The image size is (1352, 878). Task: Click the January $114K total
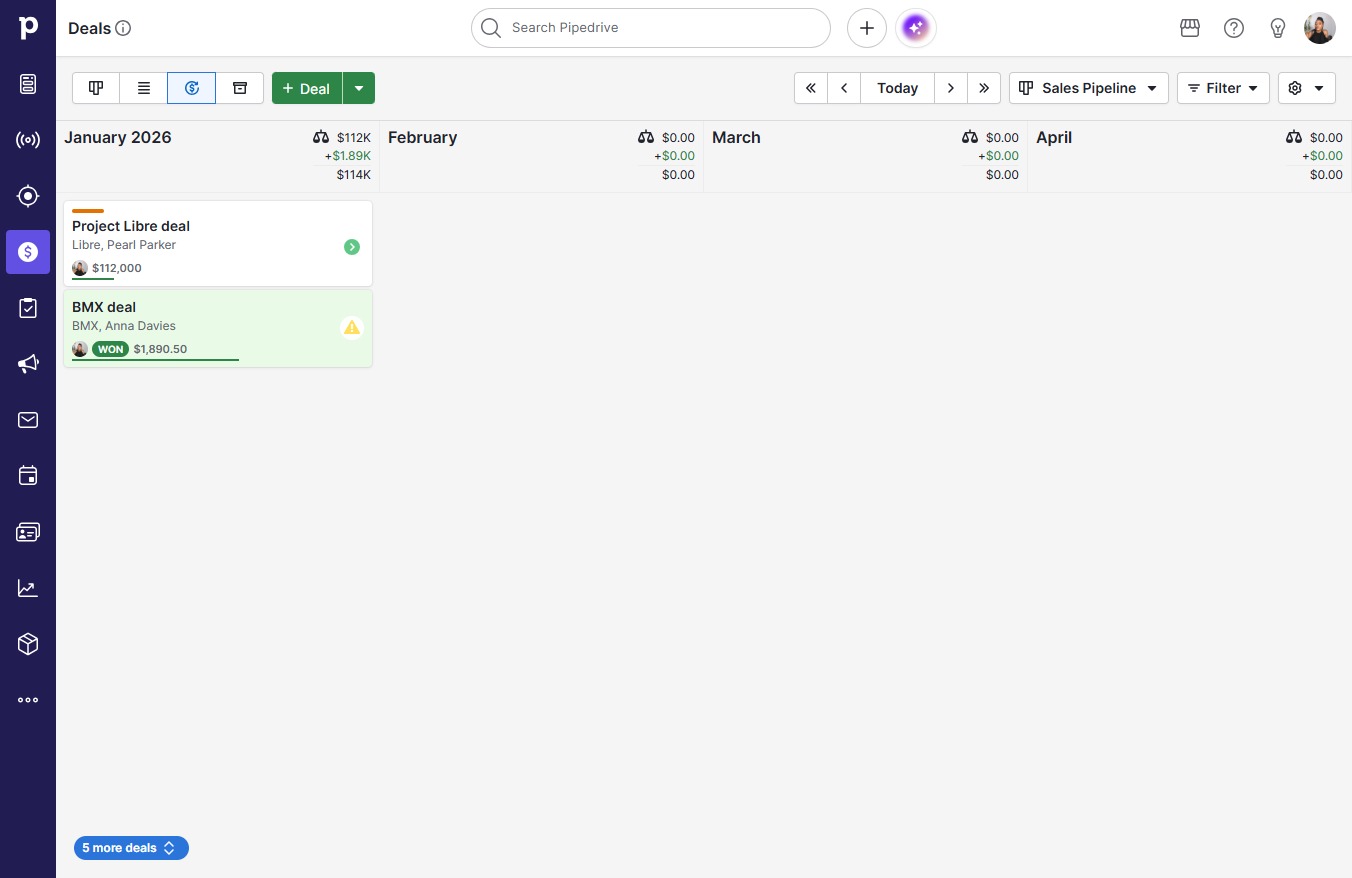click(354, 175)
